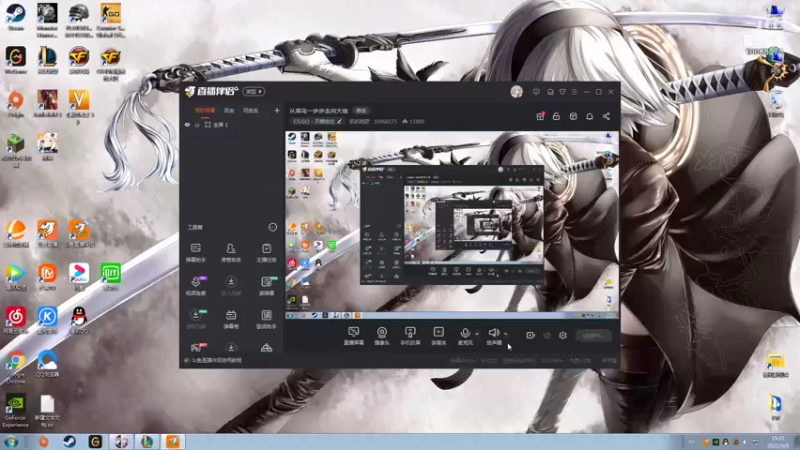Click room ID 10068375 text

click(385, 121)
